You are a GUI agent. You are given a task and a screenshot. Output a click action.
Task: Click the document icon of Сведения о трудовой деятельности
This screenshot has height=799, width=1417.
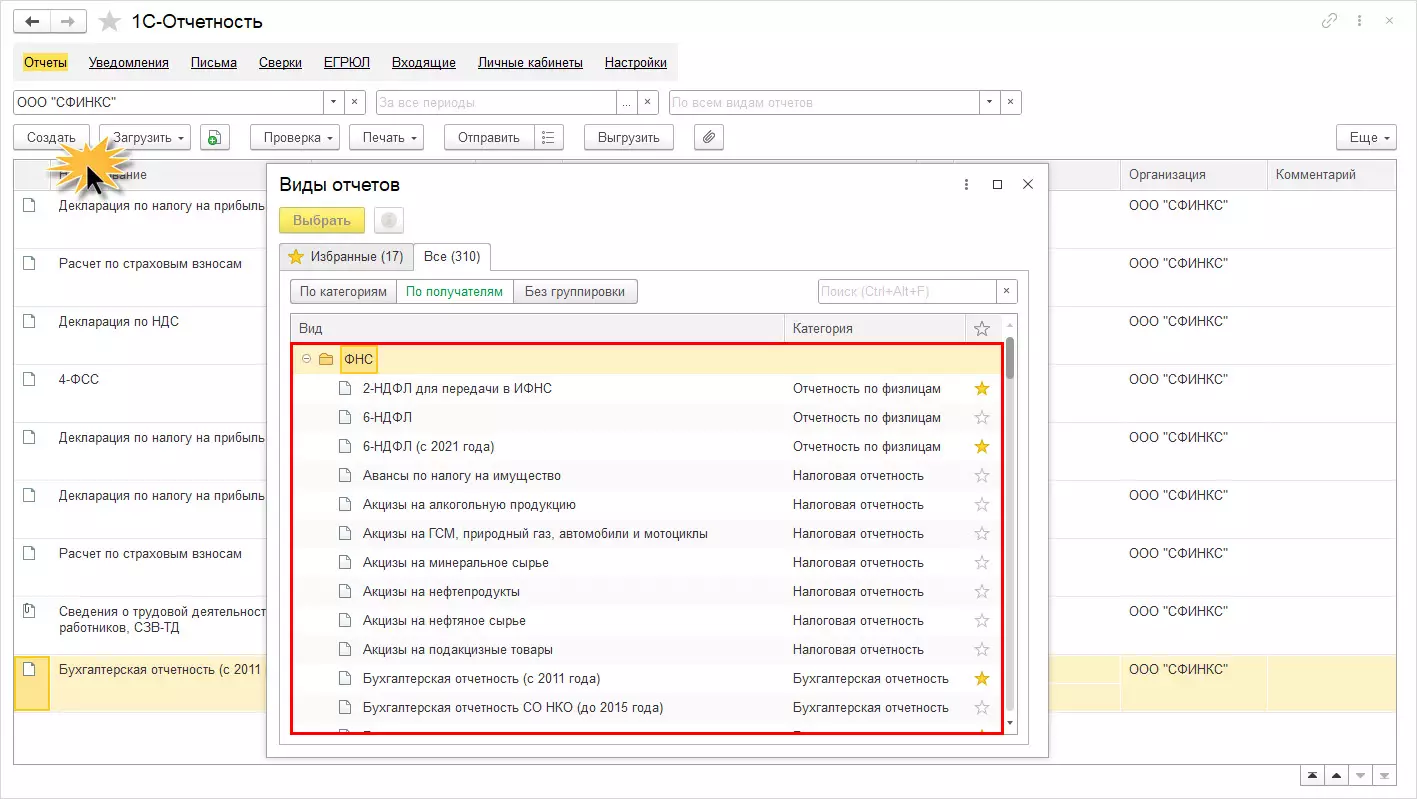tap(29, 611)
